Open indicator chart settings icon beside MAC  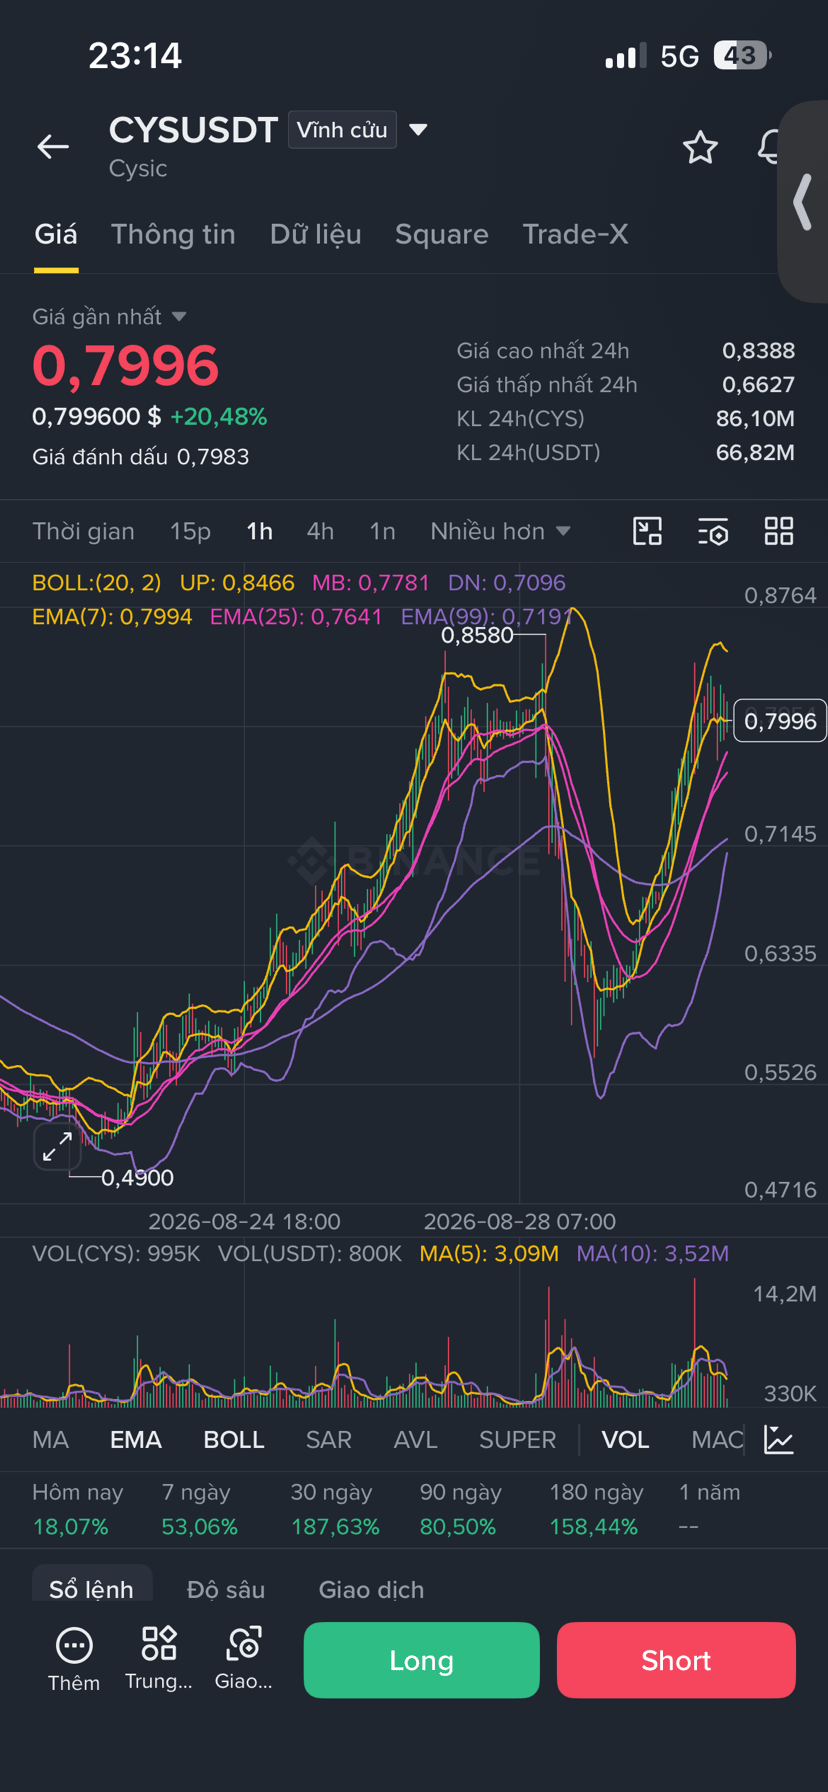[x=778, y=1439]
